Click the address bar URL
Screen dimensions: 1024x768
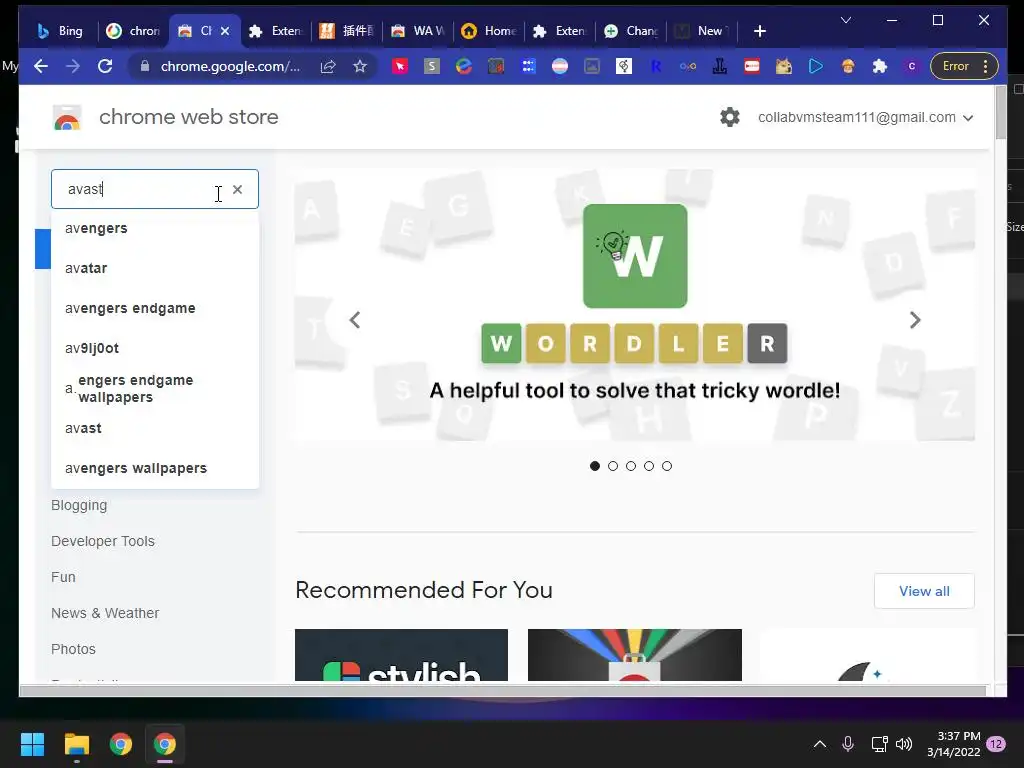click(230, 66)
